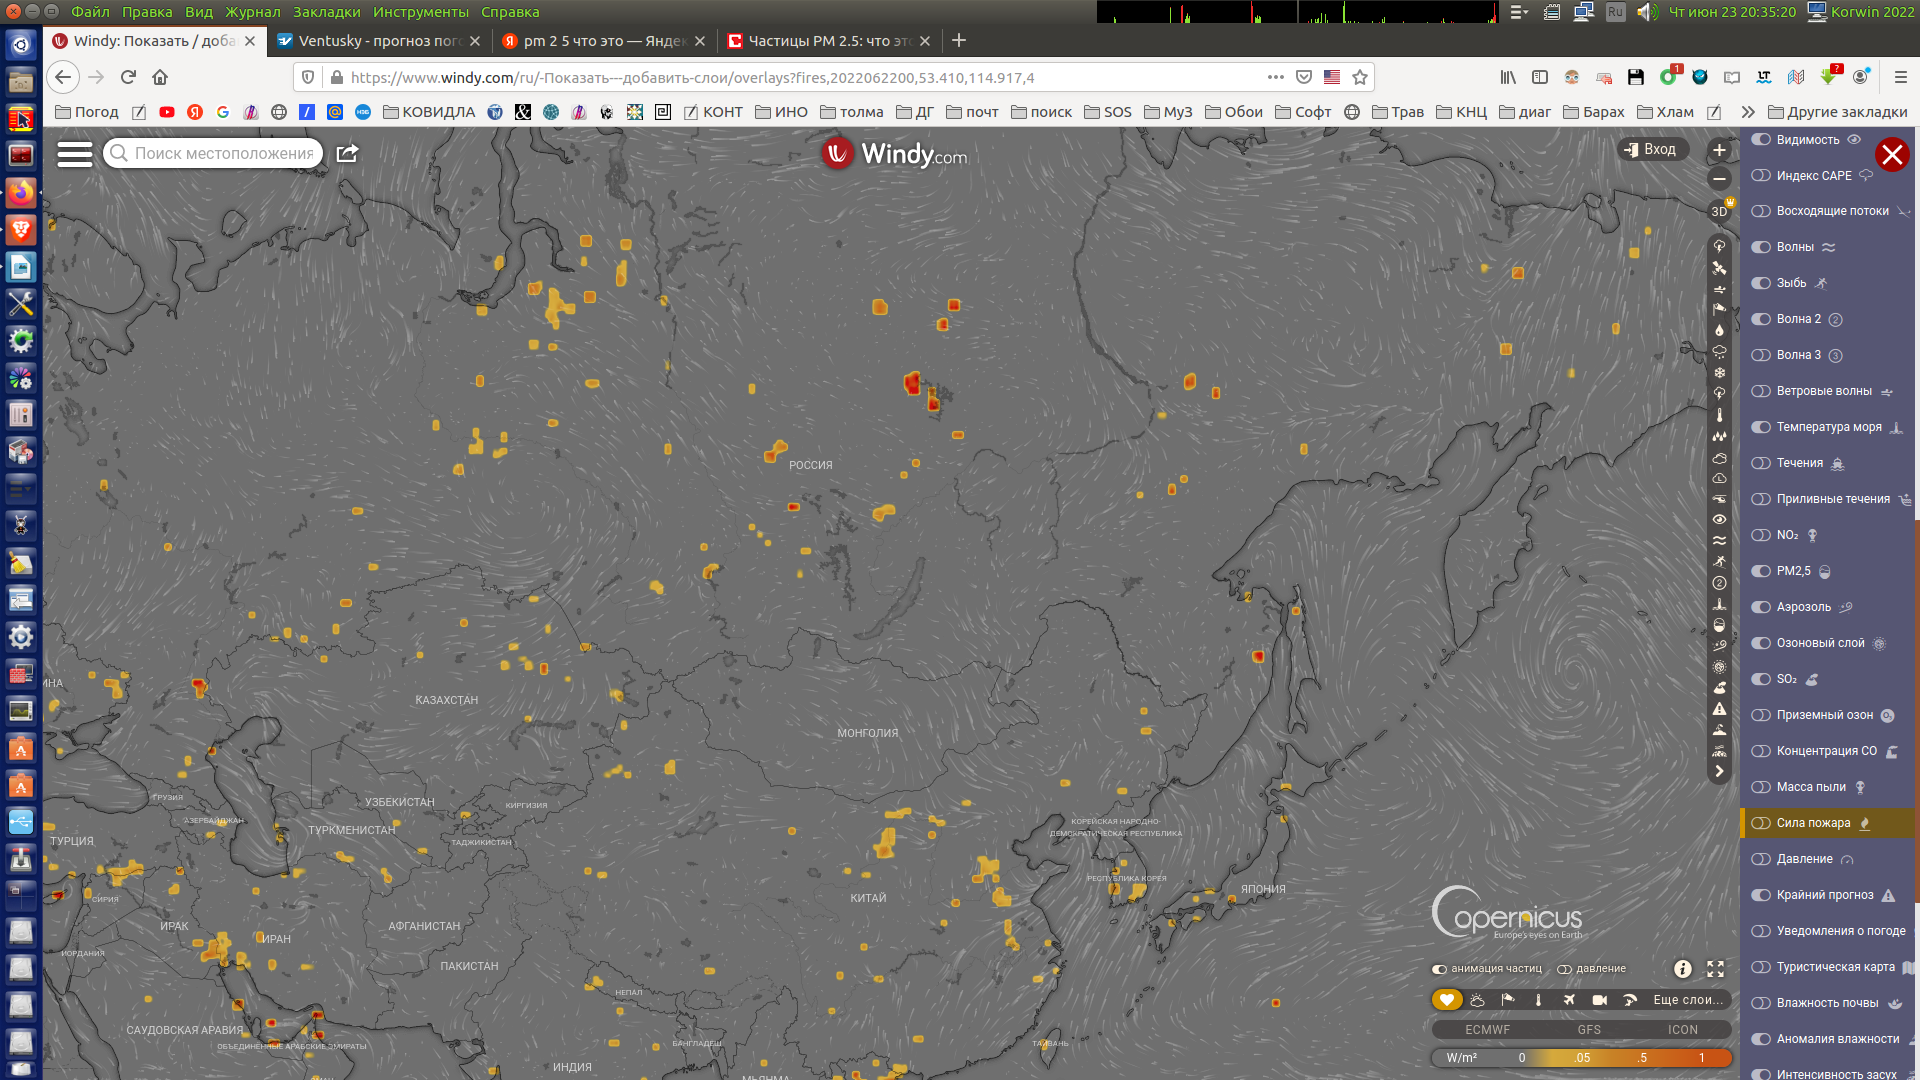Toggle the Индекс CAPE layer switch
The image size is (1920, 1080).
[1761, 176]
